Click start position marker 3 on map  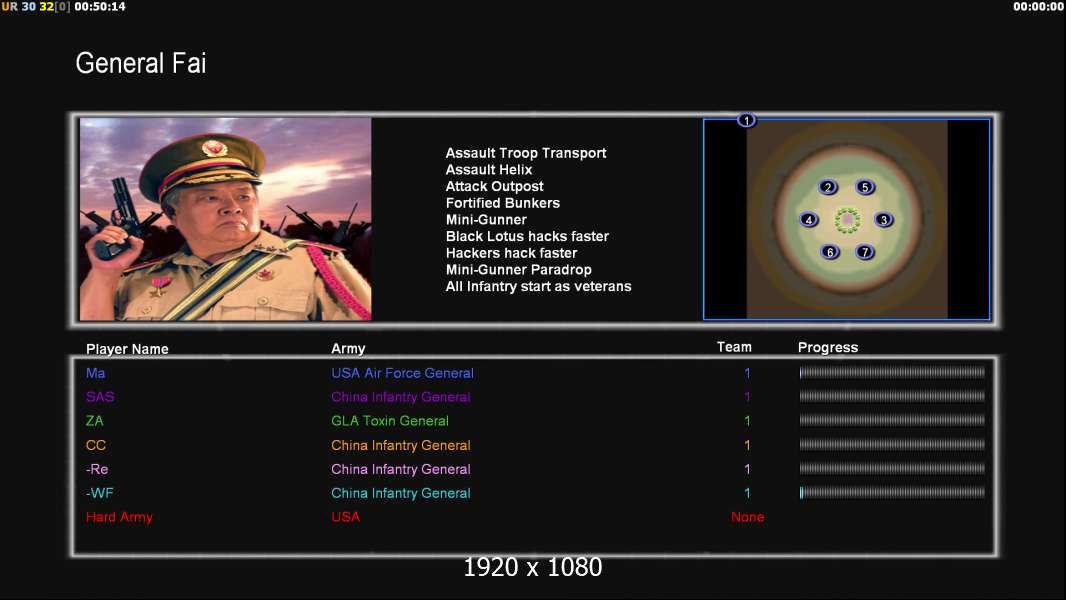pos(884,219)
